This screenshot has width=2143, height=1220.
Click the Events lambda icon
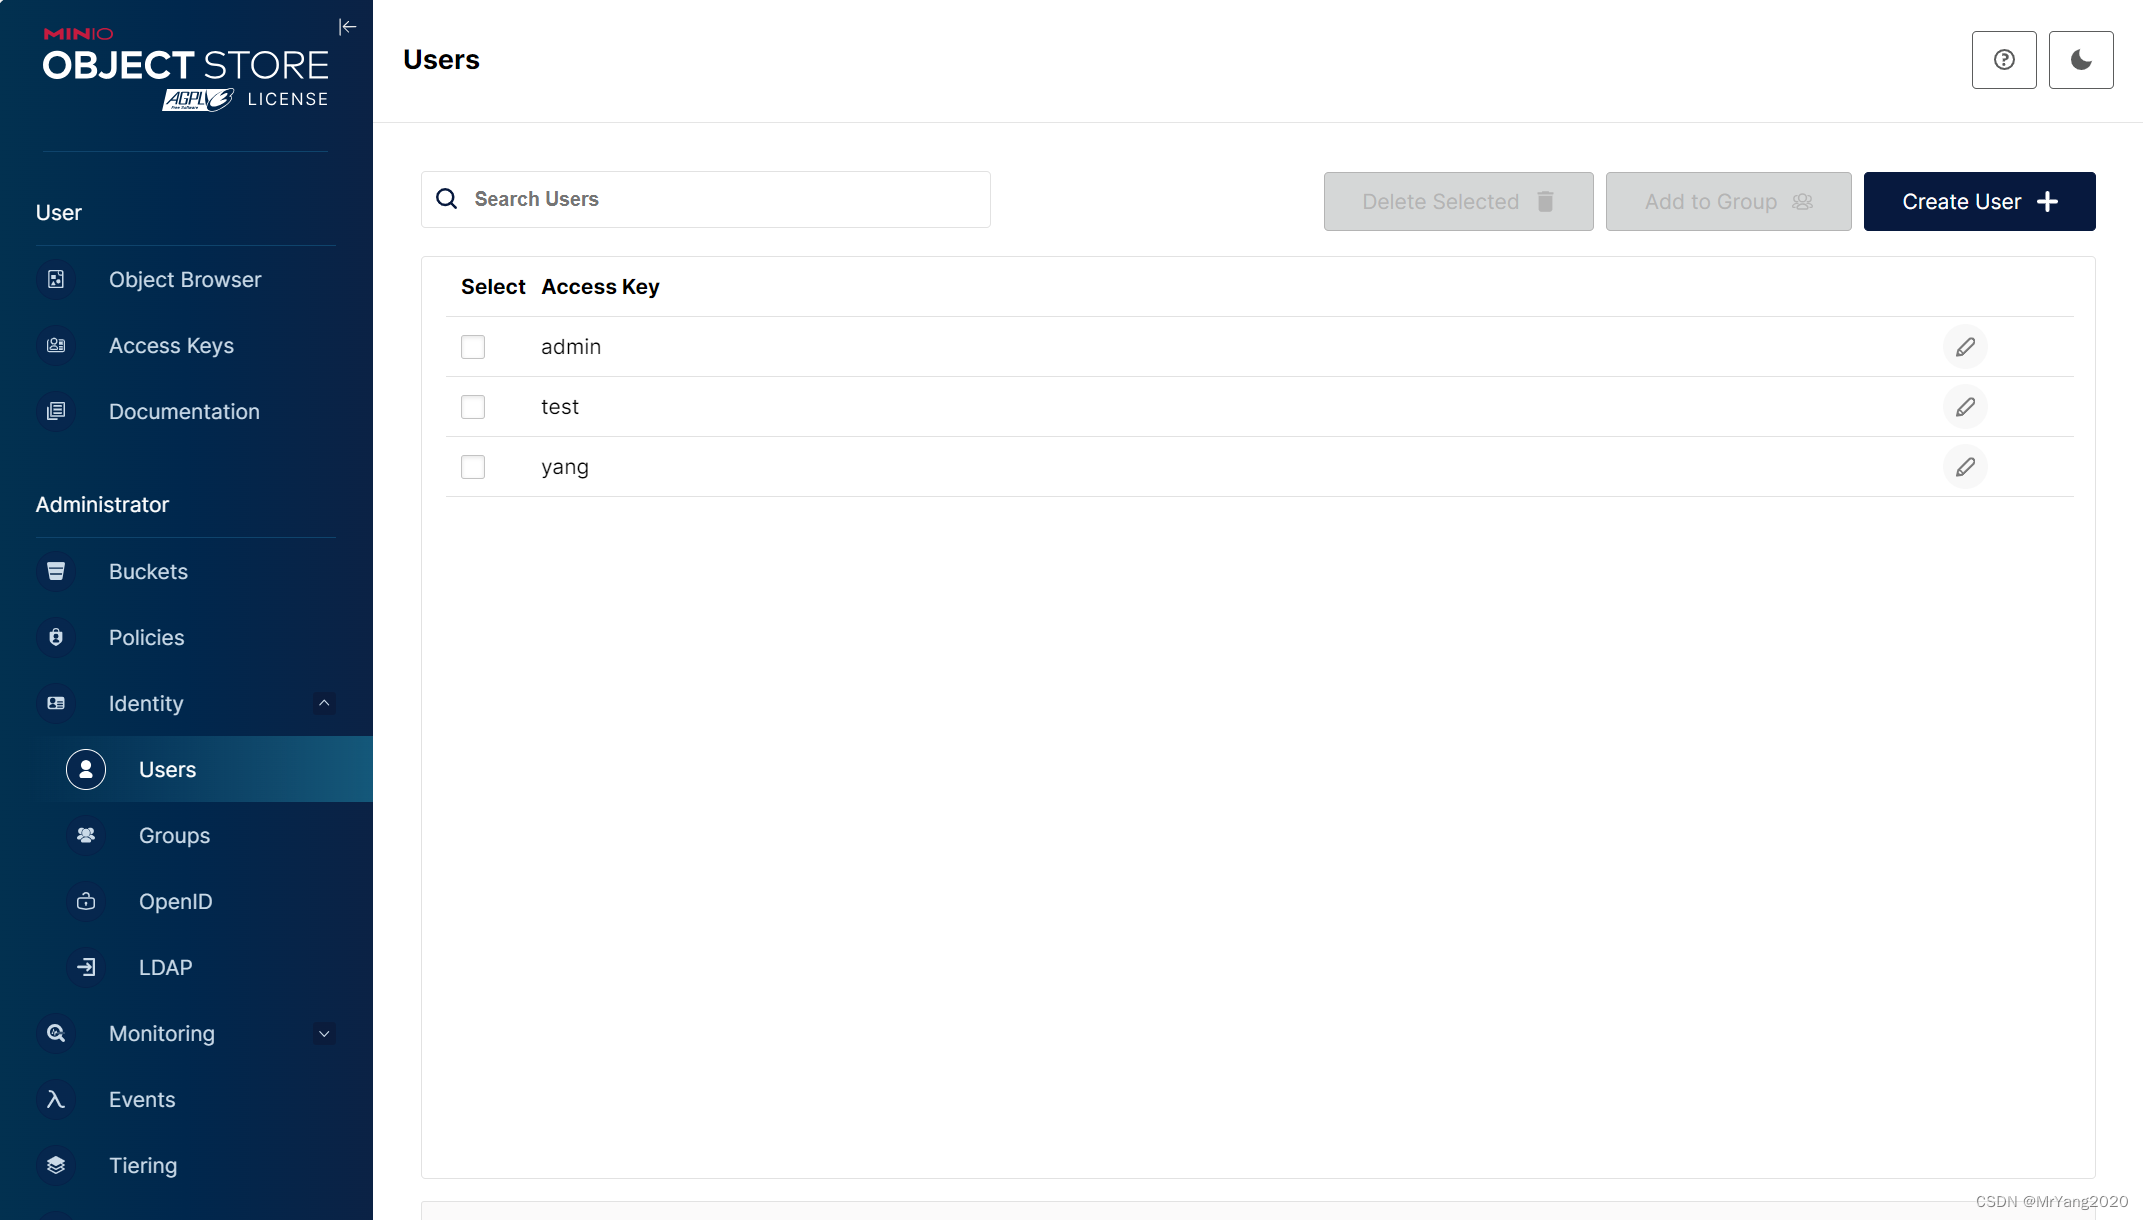56,1099
